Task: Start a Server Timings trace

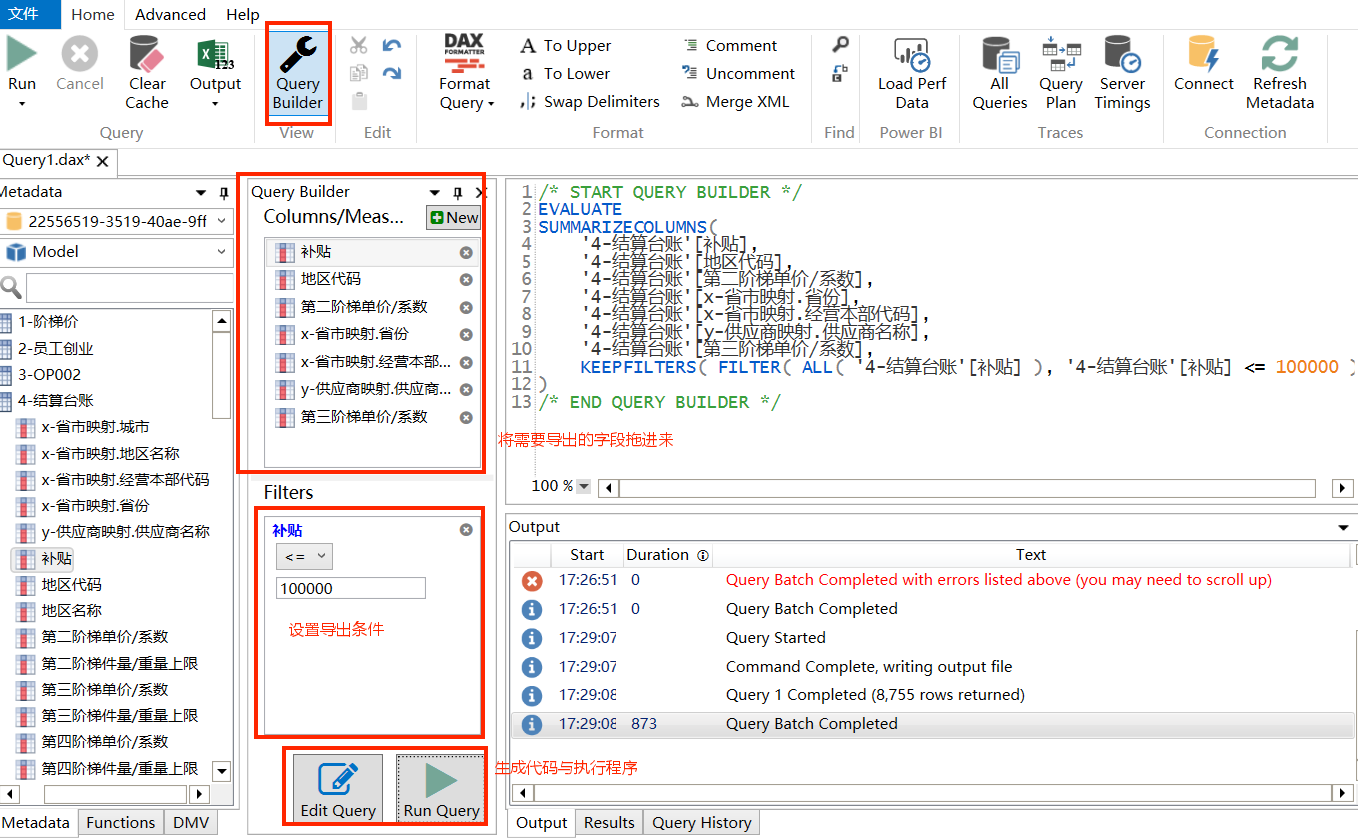Action: click(1122, 72)
